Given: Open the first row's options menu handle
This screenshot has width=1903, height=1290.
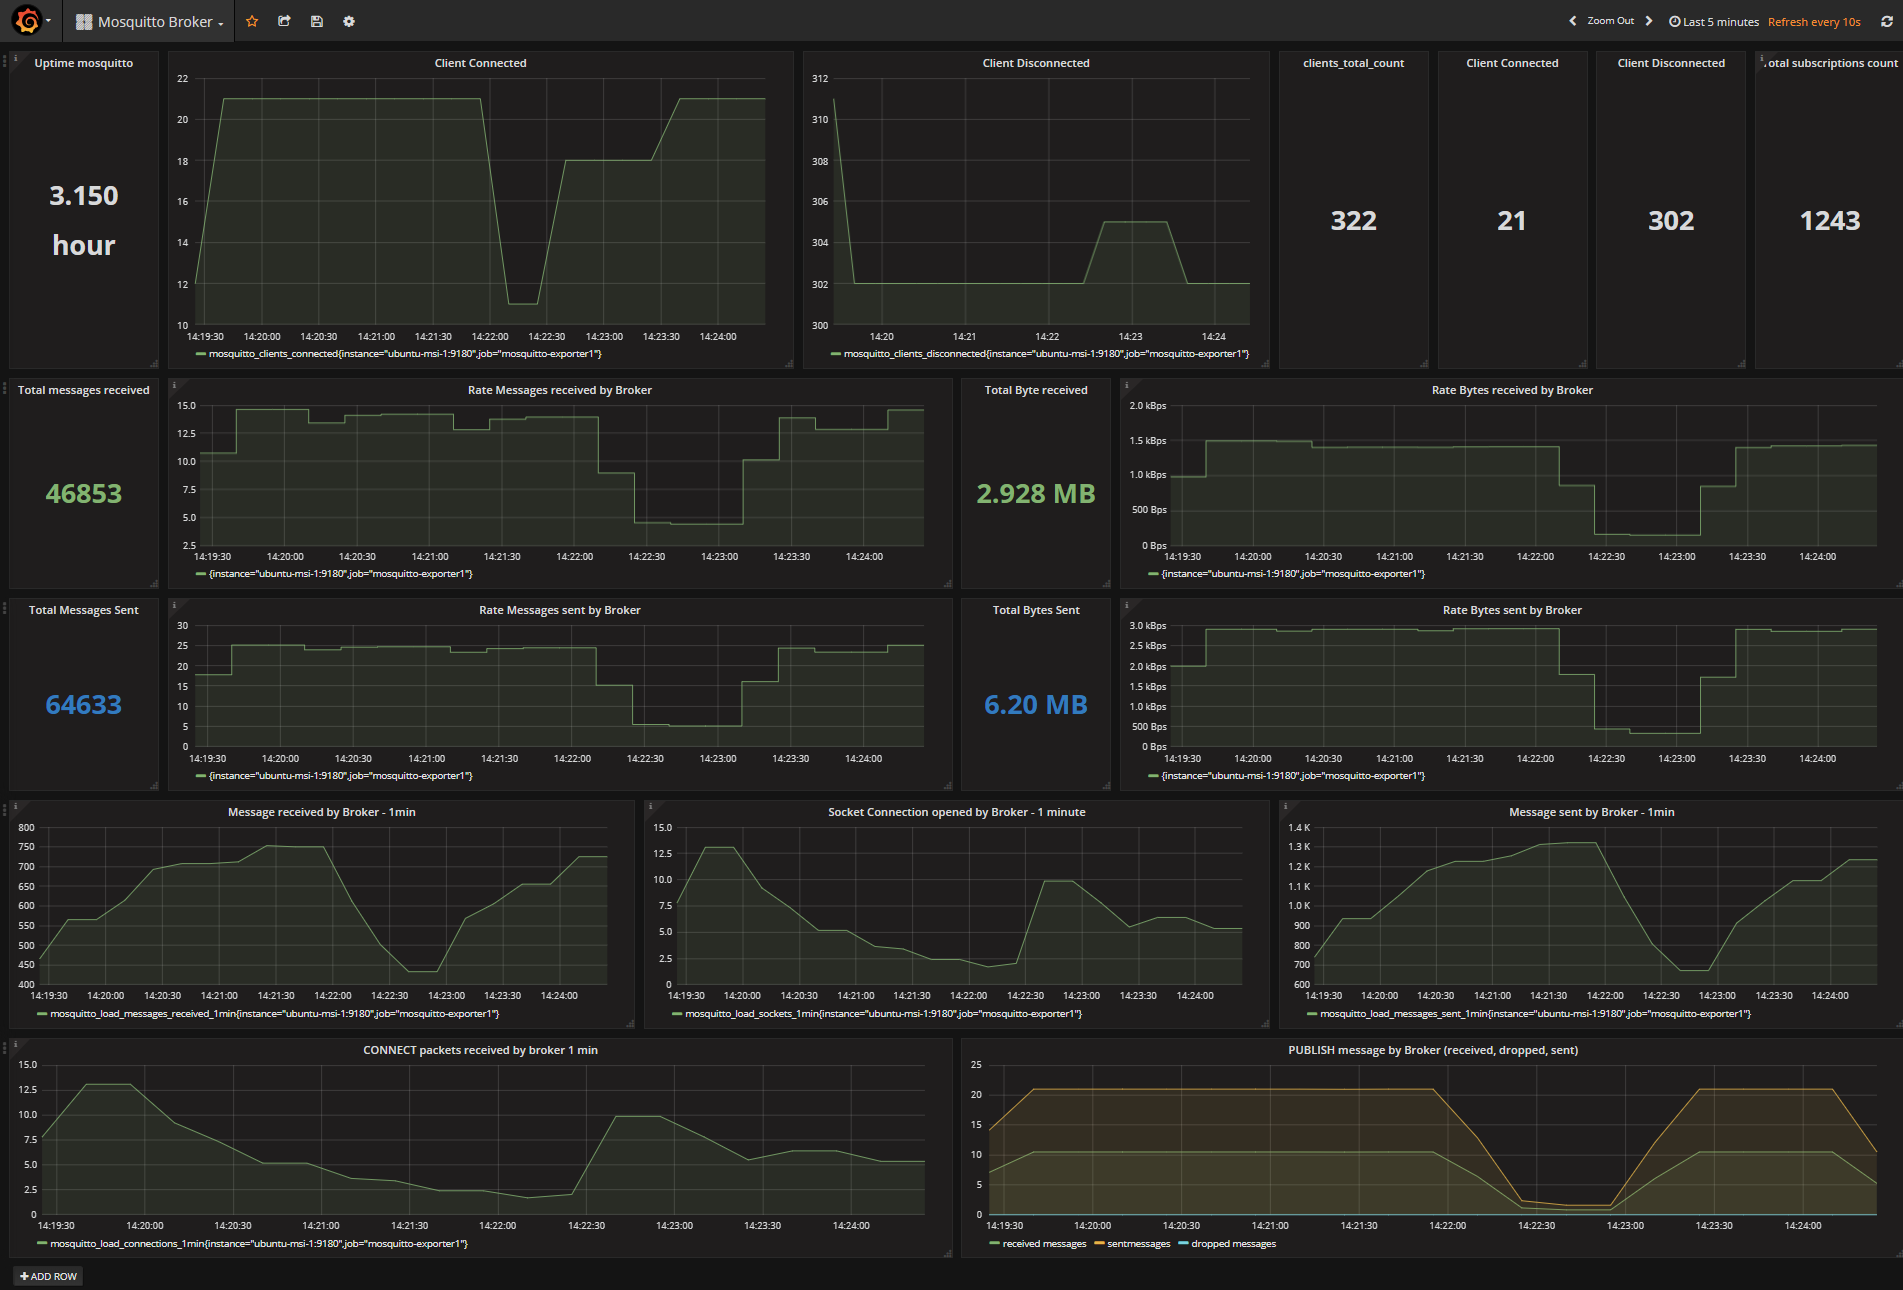Looking at the screenshot, I should (4, 61).
